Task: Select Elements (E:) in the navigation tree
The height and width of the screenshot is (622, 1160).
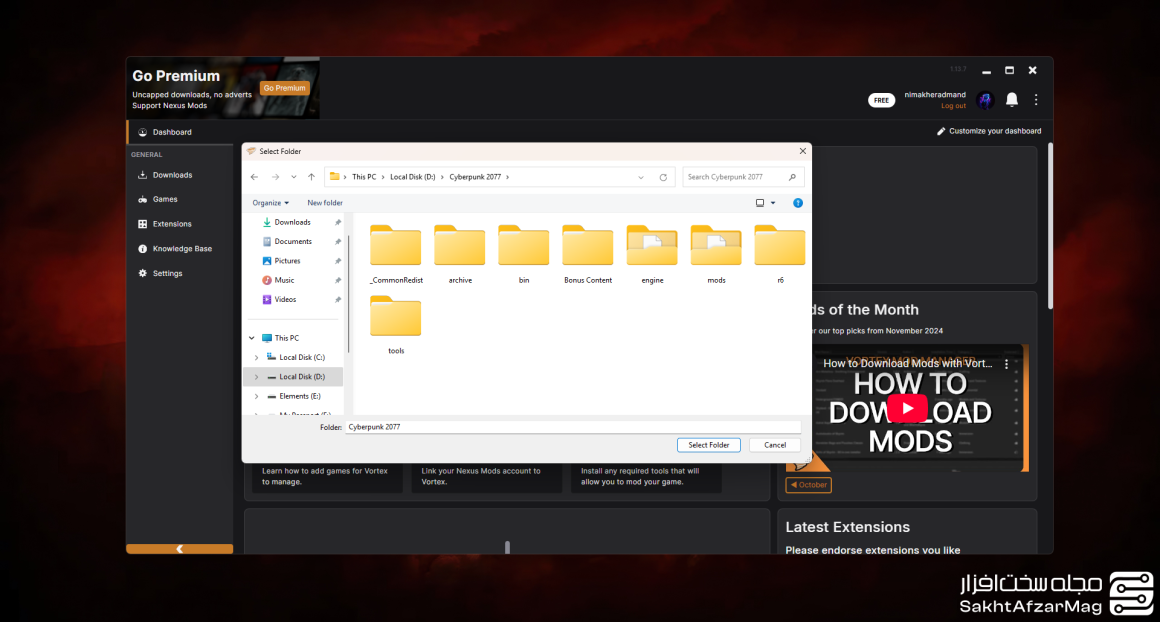Action: [300, 396]
